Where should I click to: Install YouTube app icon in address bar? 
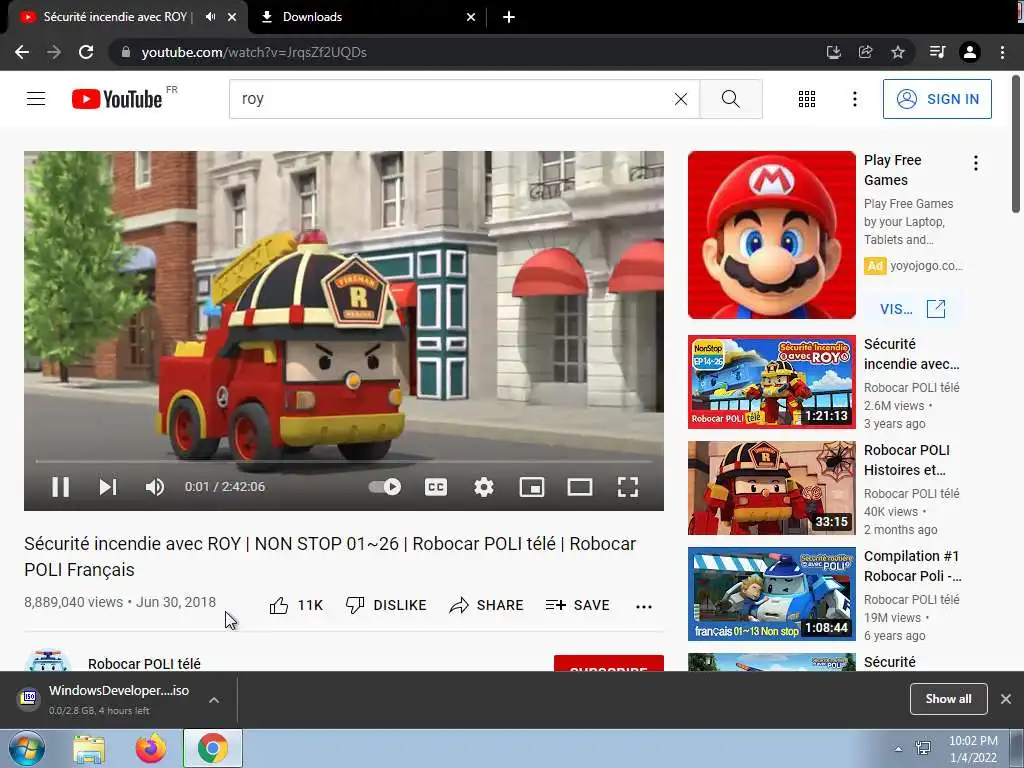[833, 52]
